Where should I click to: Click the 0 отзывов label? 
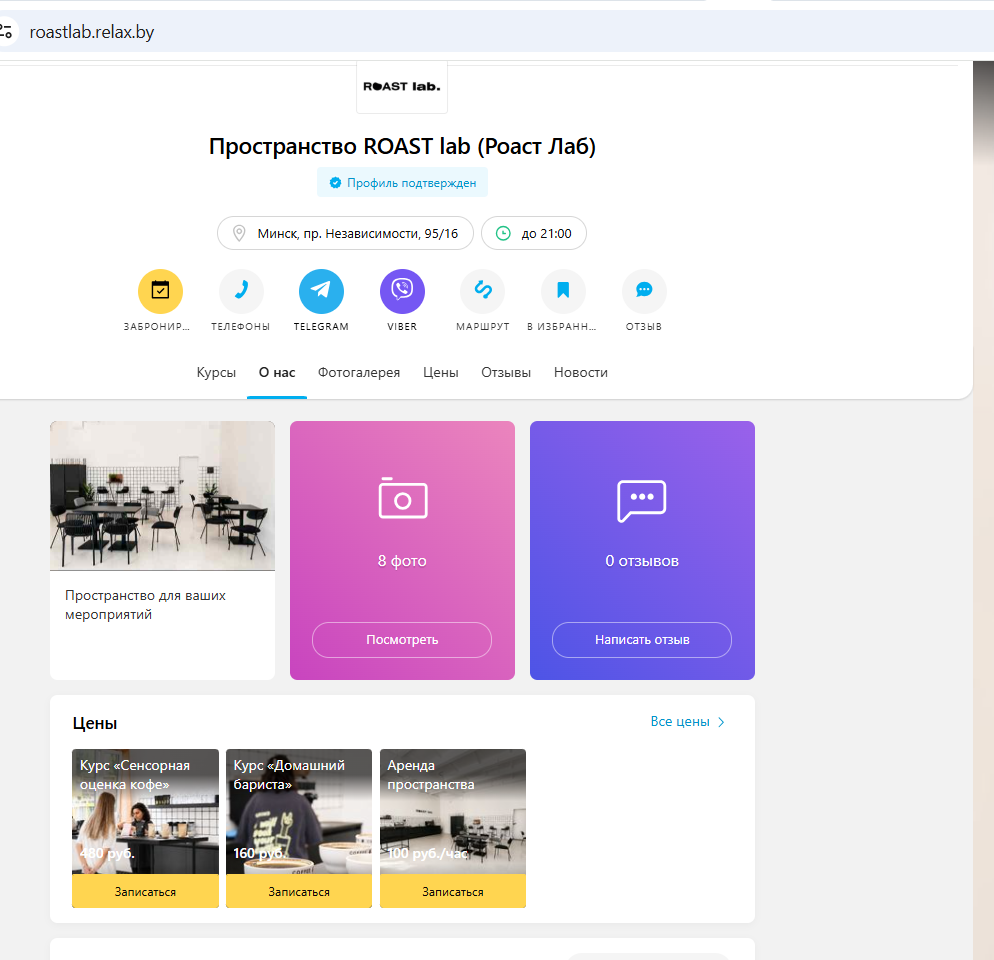click(x=642, y=561)
